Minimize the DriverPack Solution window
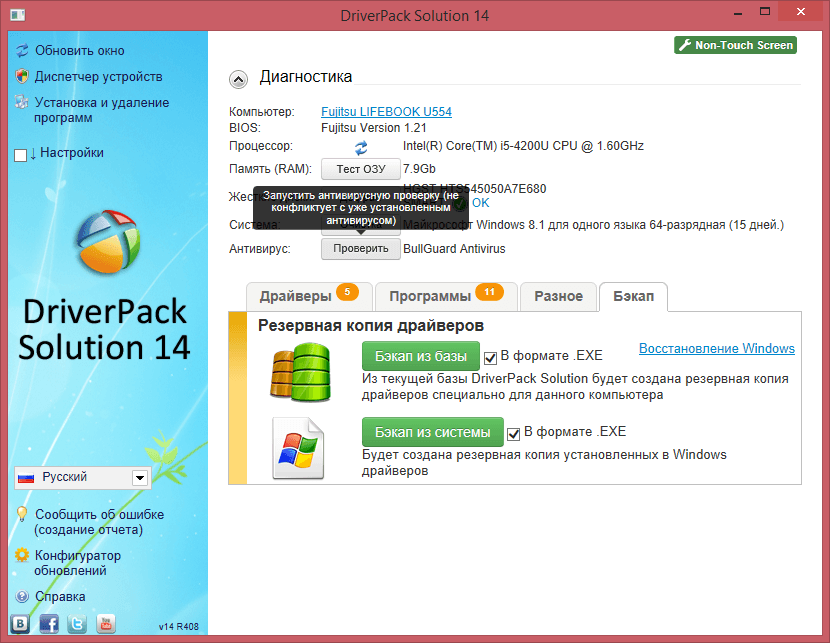Screen dimensions: 830x643 [739, 12]
